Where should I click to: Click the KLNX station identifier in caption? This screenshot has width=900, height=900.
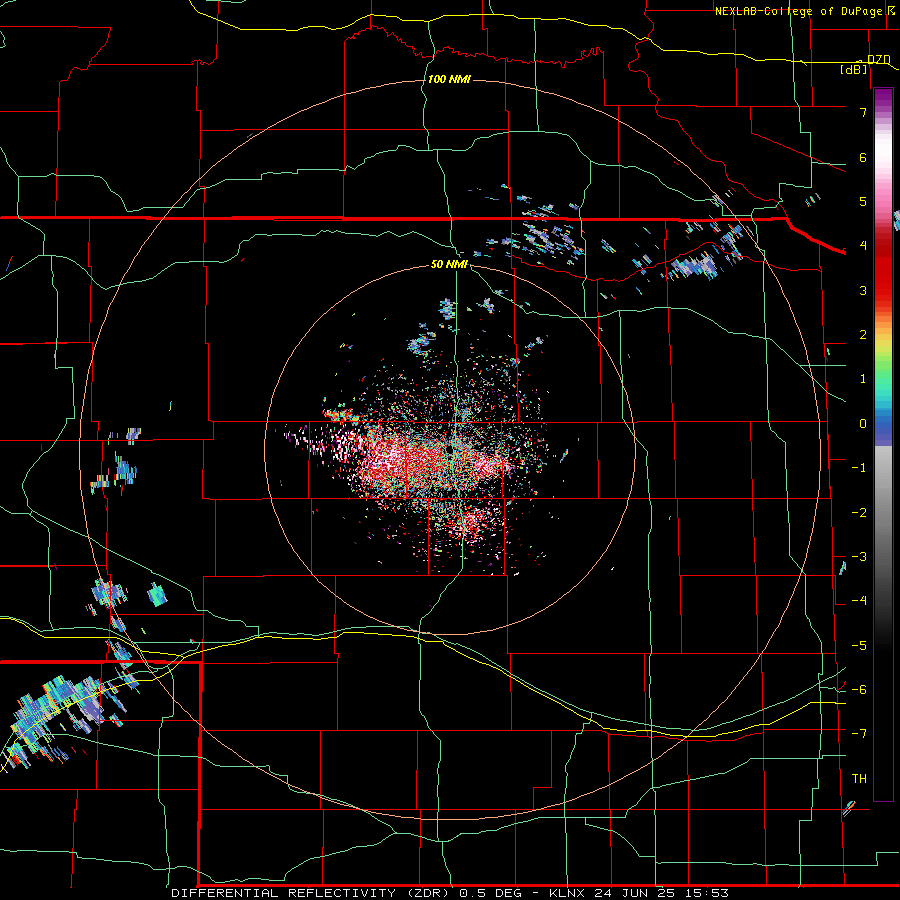tap(568, 893)
